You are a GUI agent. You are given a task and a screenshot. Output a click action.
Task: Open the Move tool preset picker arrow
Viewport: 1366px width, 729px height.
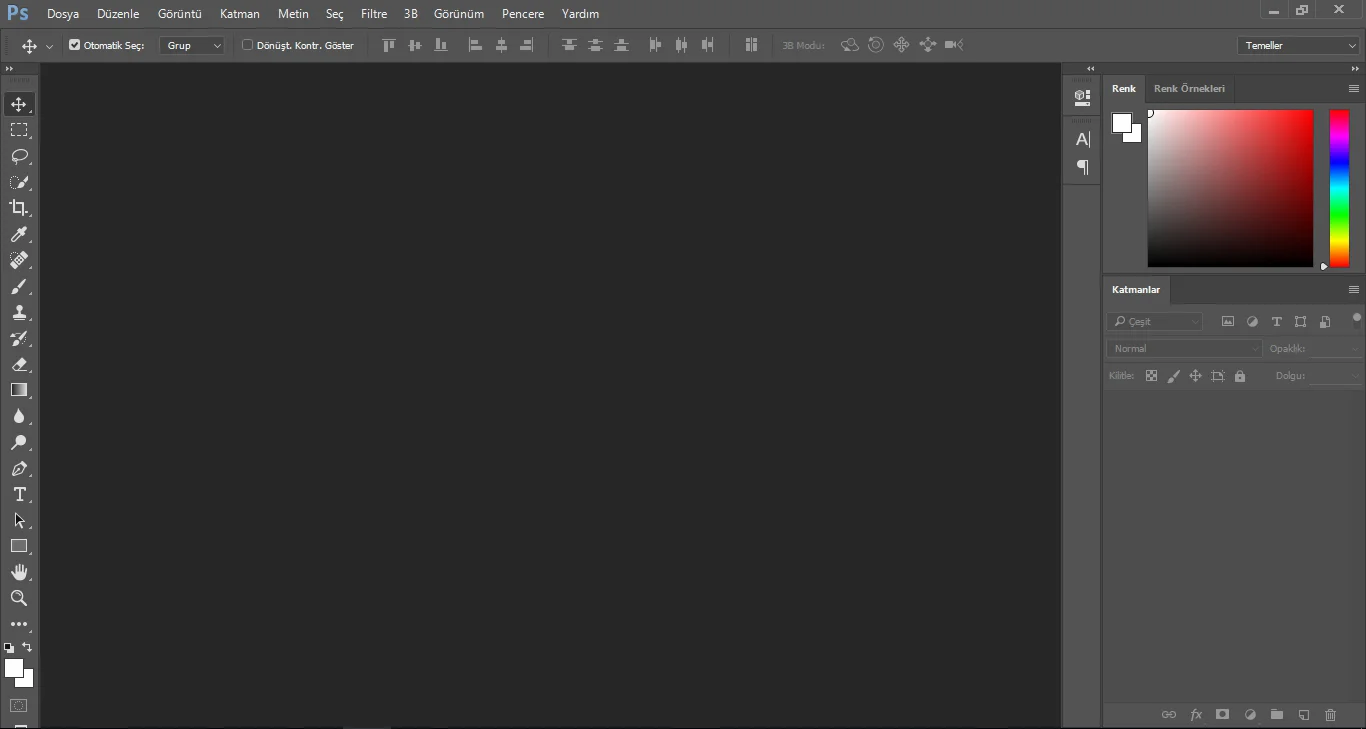(49, 46)
